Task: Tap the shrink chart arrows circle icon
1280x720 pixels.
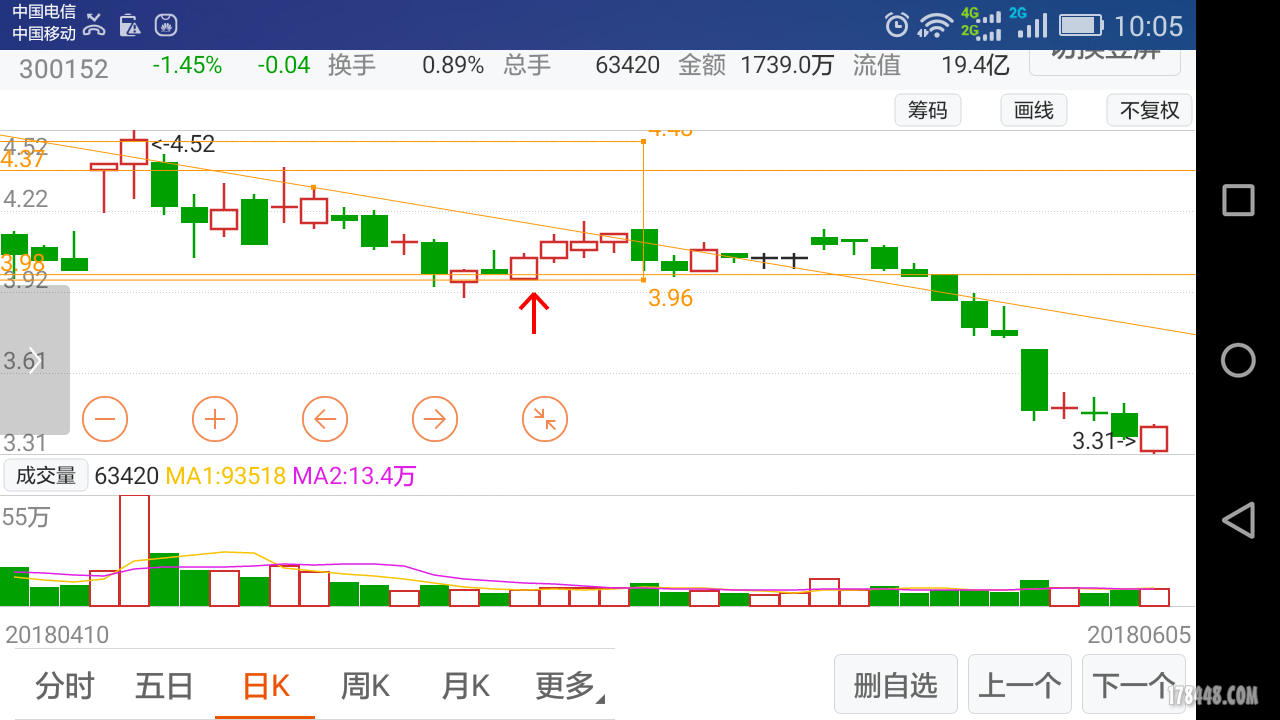Action: [x=545, y=419]
